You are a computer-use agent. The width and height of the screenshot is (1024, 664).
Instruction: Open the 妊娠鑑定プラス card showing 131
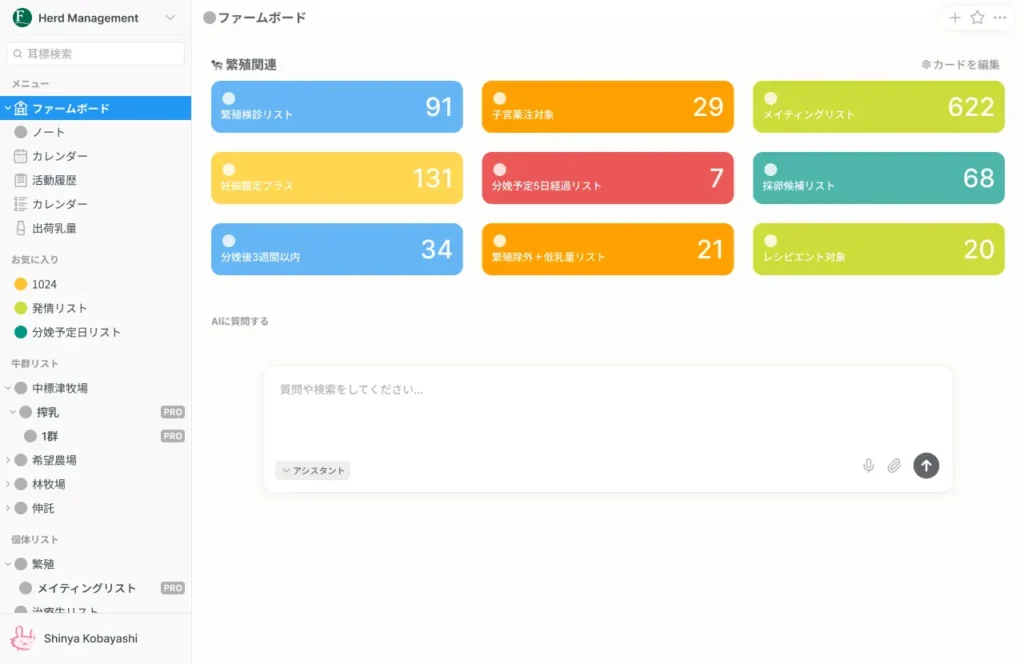pyautogui.click(x=336, y=177)
